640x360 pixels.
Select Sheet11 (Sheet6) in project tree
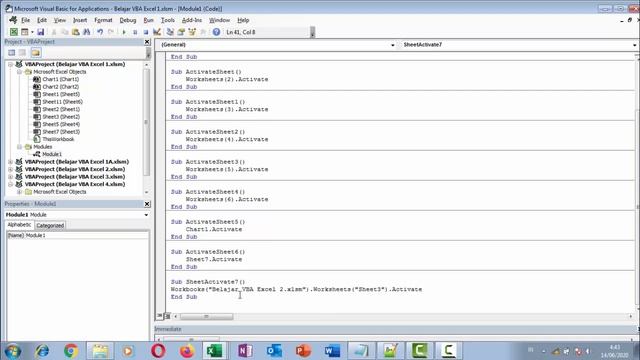coord(62,102)
